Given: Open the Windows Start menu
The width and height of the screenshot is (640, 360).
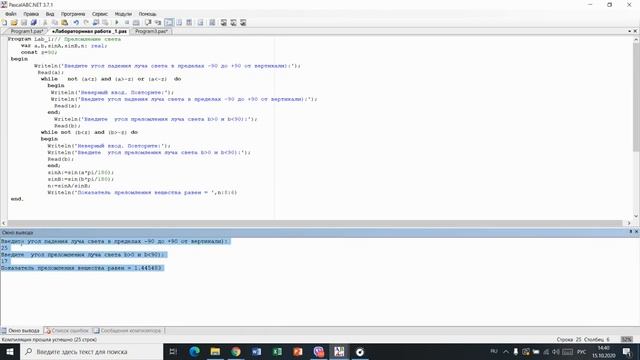Looking at the screenshot, I should [10, 351].
